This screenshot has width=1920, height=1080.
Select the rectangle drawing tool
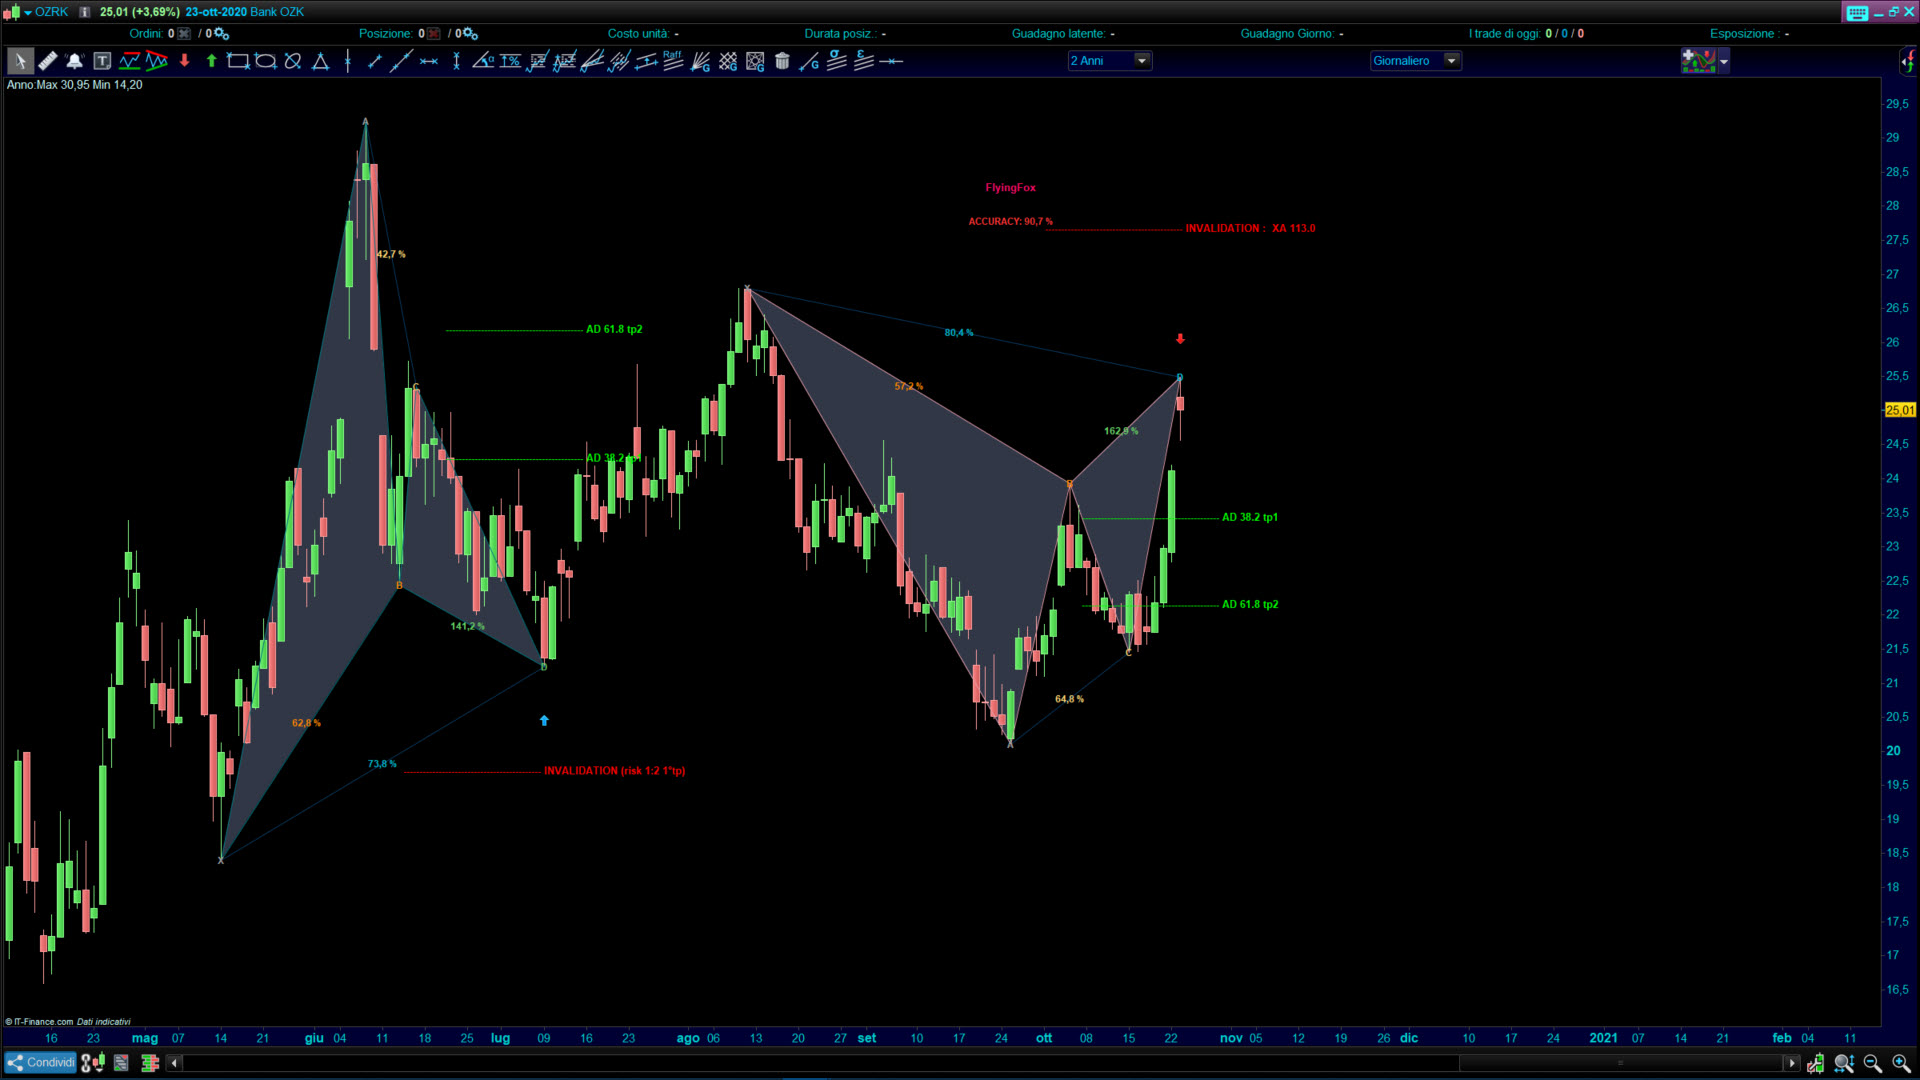[238, 61]
